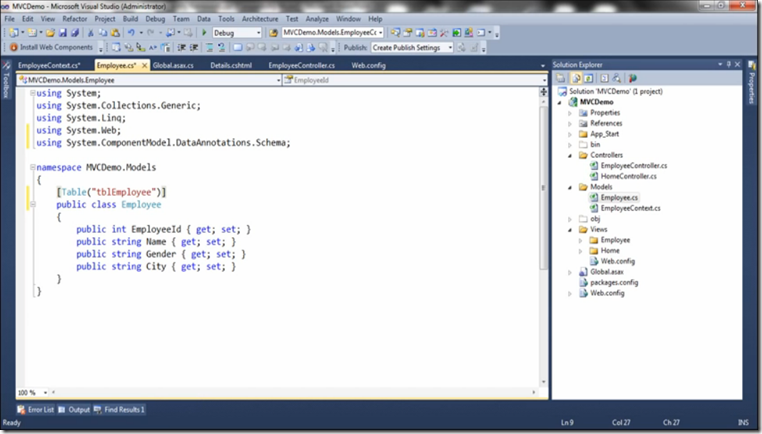Screen dimensions: 762x434
Task: Open the MVCDemo.Models.Employee class dropdown
Action: 149,80
